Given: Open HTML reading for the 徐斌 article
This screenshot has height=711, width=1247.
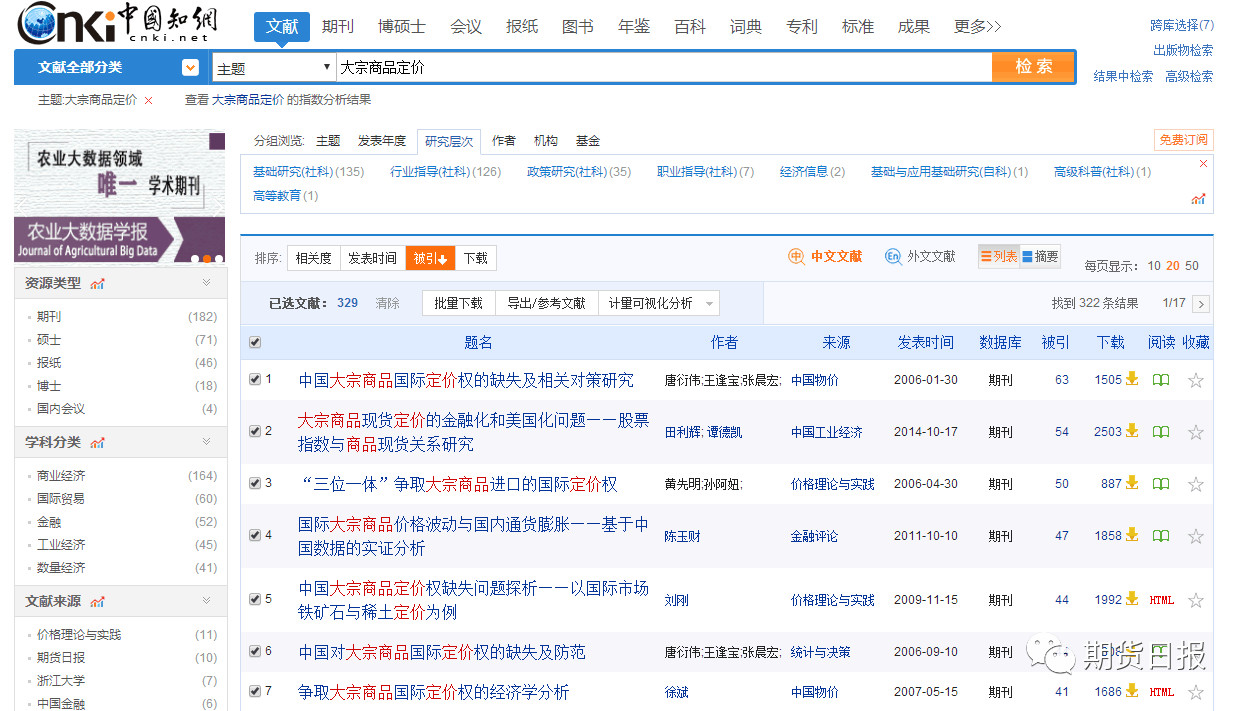Looking at the screenshot, I should 1161,692.
